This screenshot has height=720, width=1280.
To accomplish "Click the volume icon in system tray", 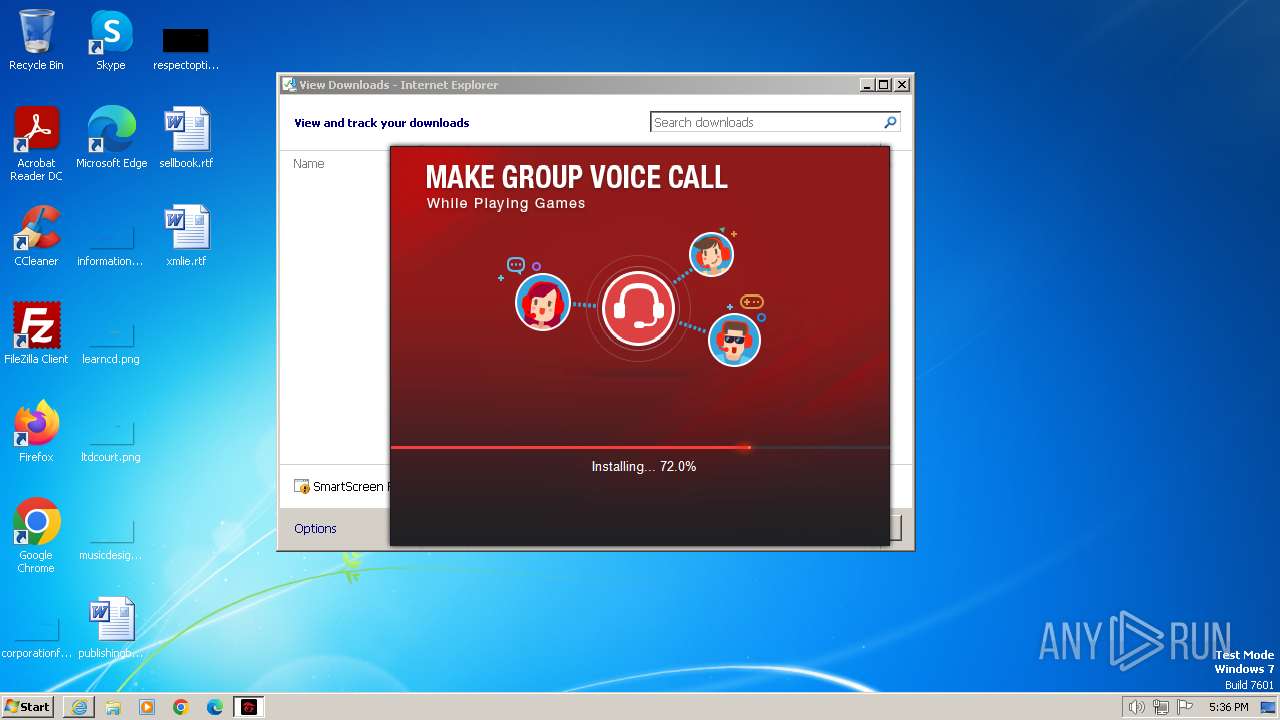I will point(1137,707).
